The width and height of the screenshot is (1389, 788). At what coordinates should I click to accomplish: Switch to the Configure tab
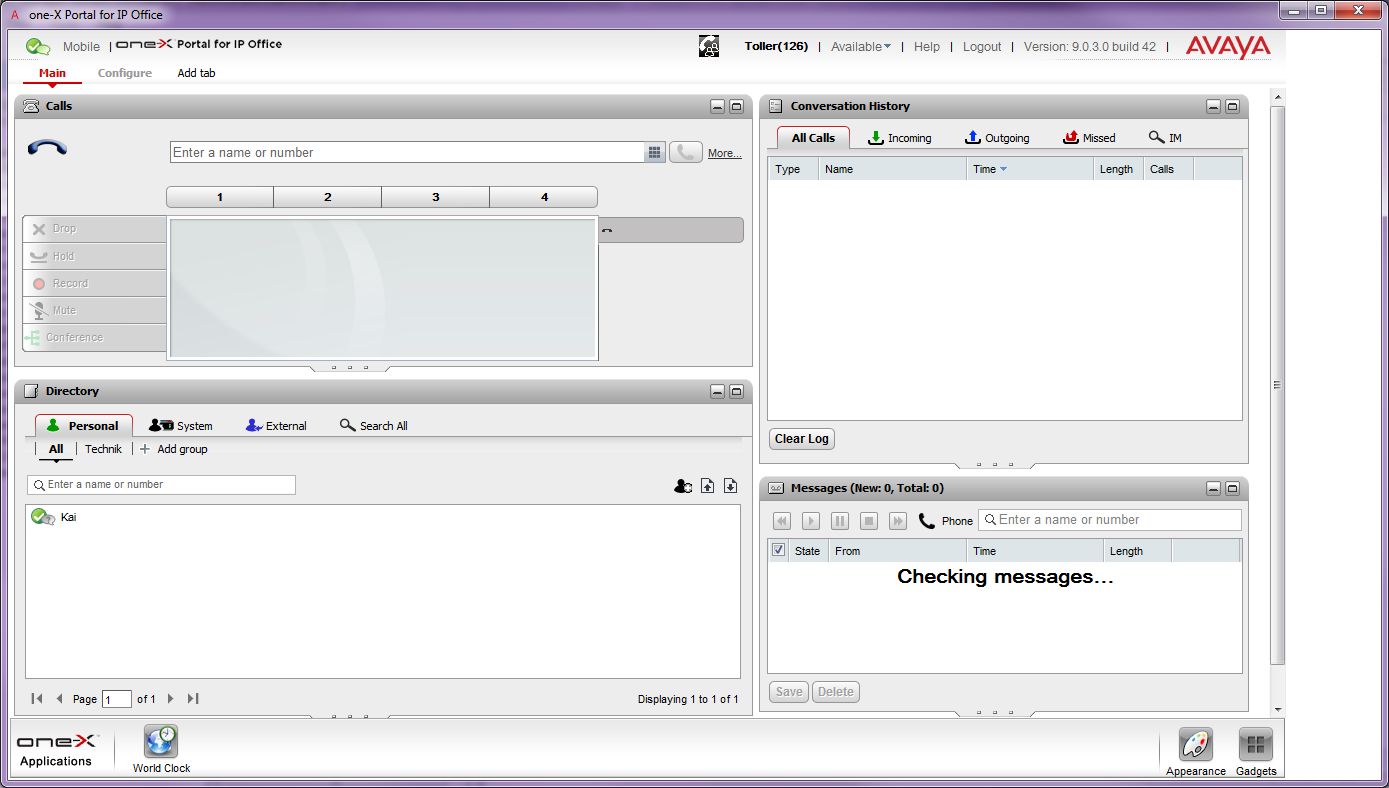tap(124, 73)
